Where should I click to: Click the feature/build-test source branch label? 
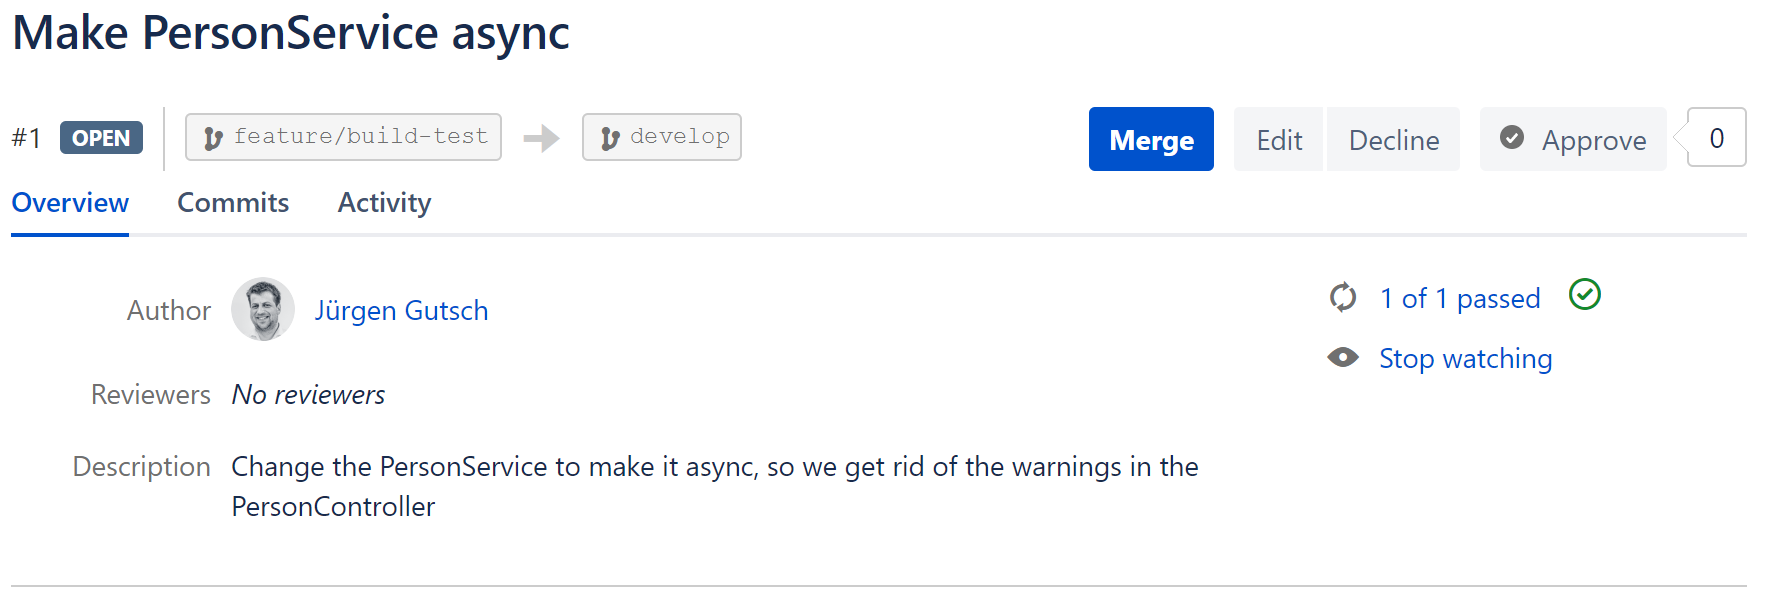click(360, 137)
